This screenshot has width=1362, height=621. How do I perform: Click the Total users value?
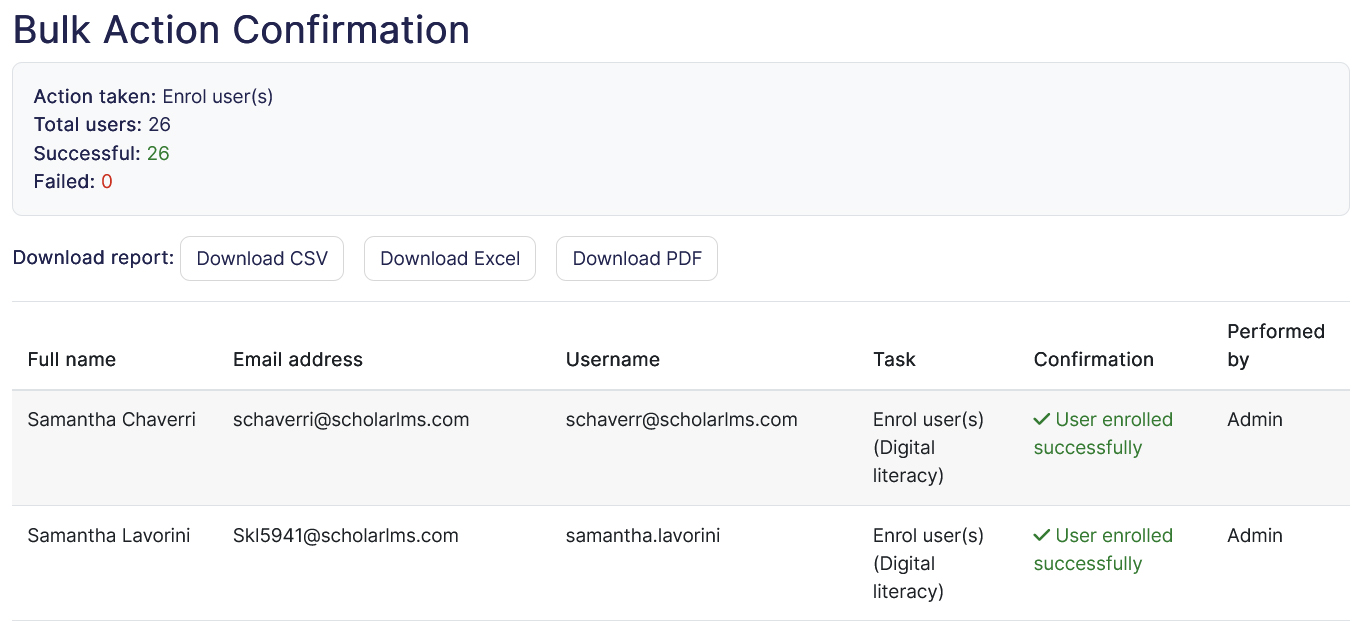coord(159,124)
